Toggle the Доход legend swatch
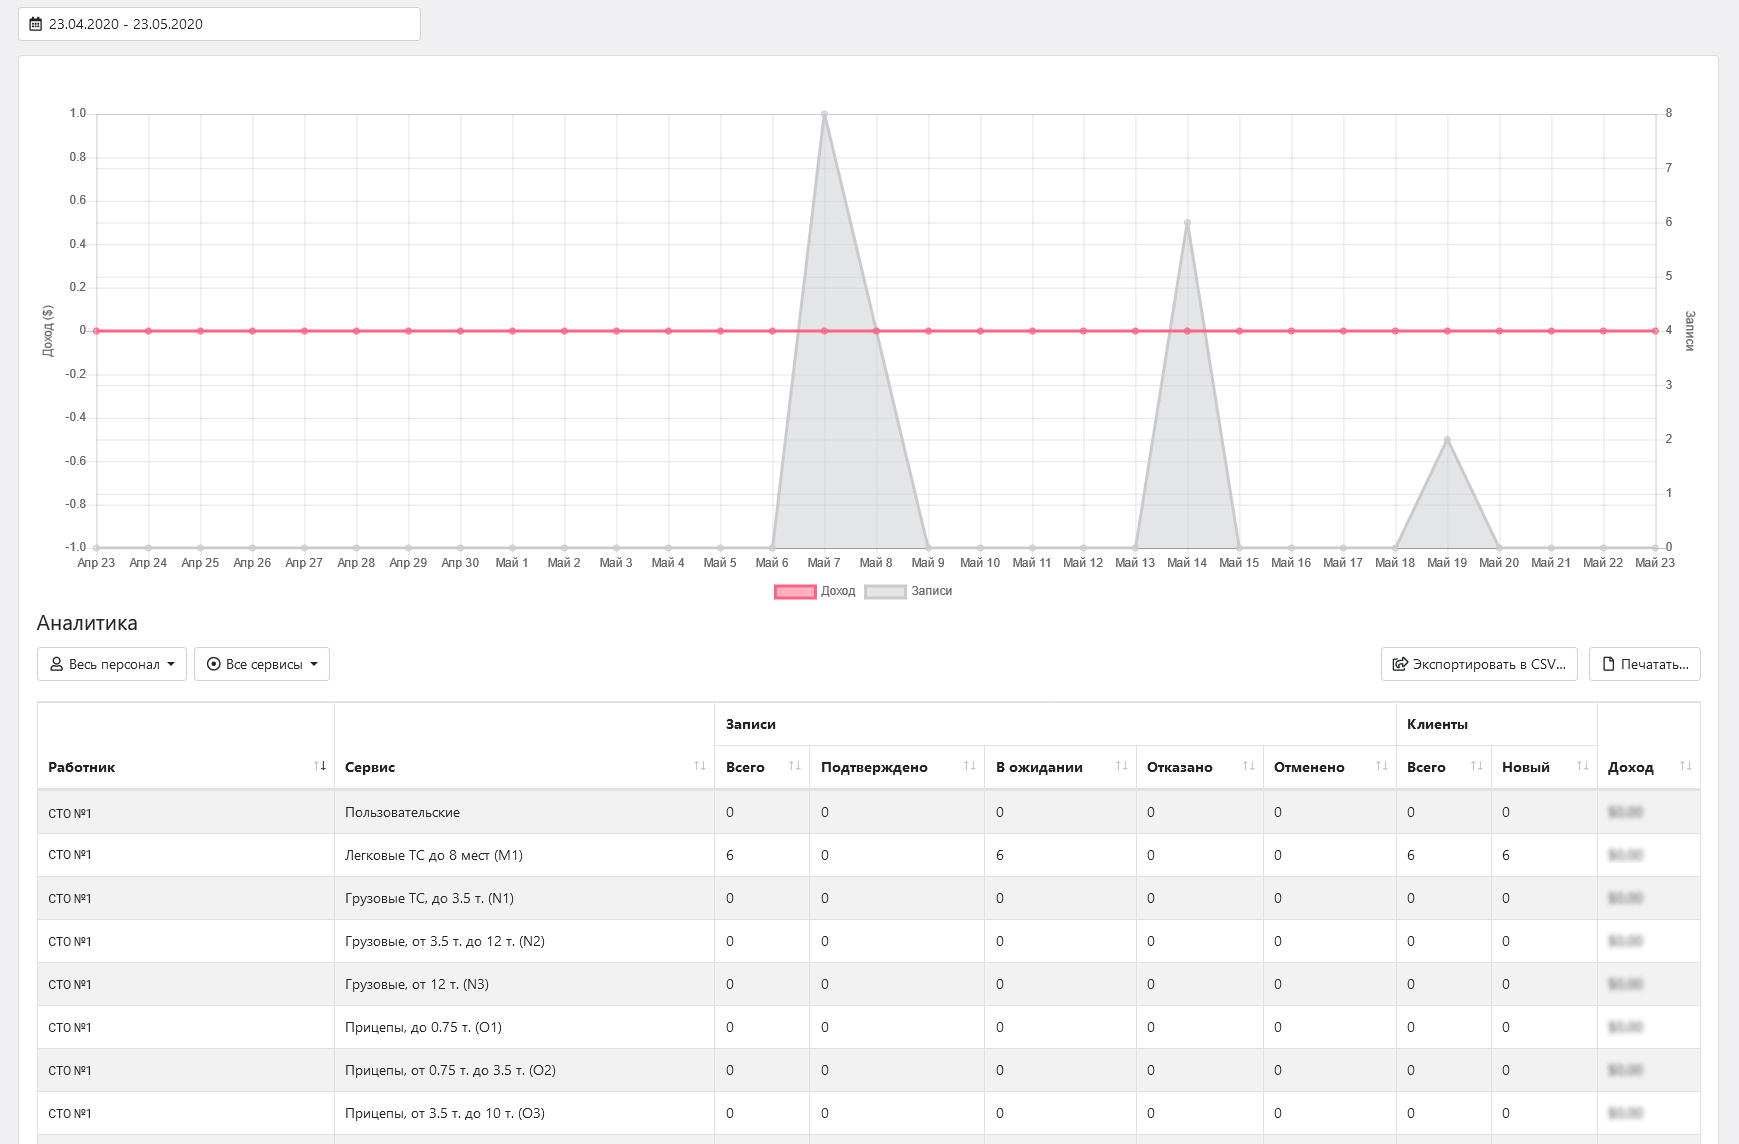This screenshot has height=1144, width=1739. [795, 591]
